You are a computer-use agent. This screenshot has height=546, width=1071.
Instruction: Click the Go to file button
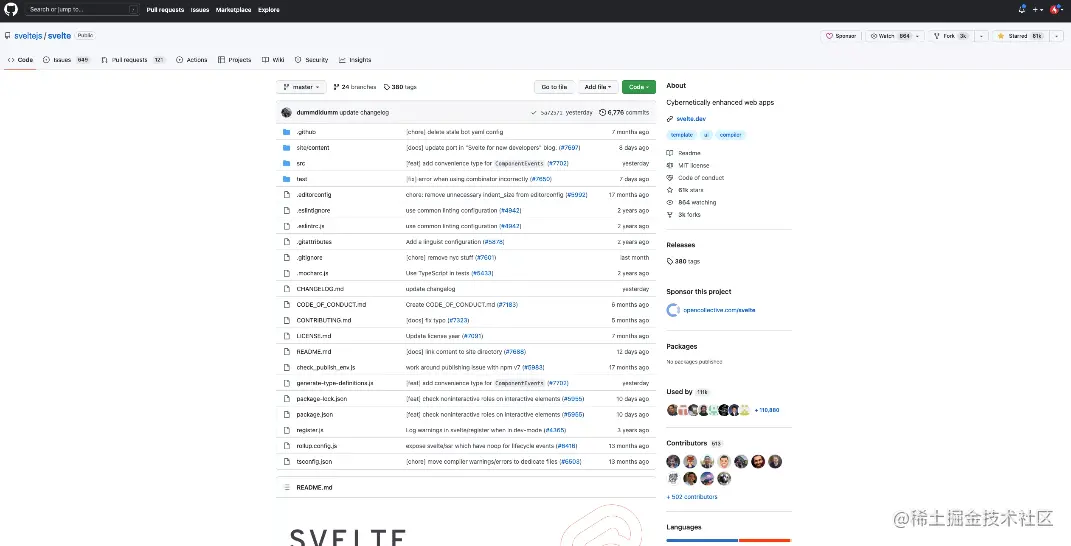coord(554,87)
